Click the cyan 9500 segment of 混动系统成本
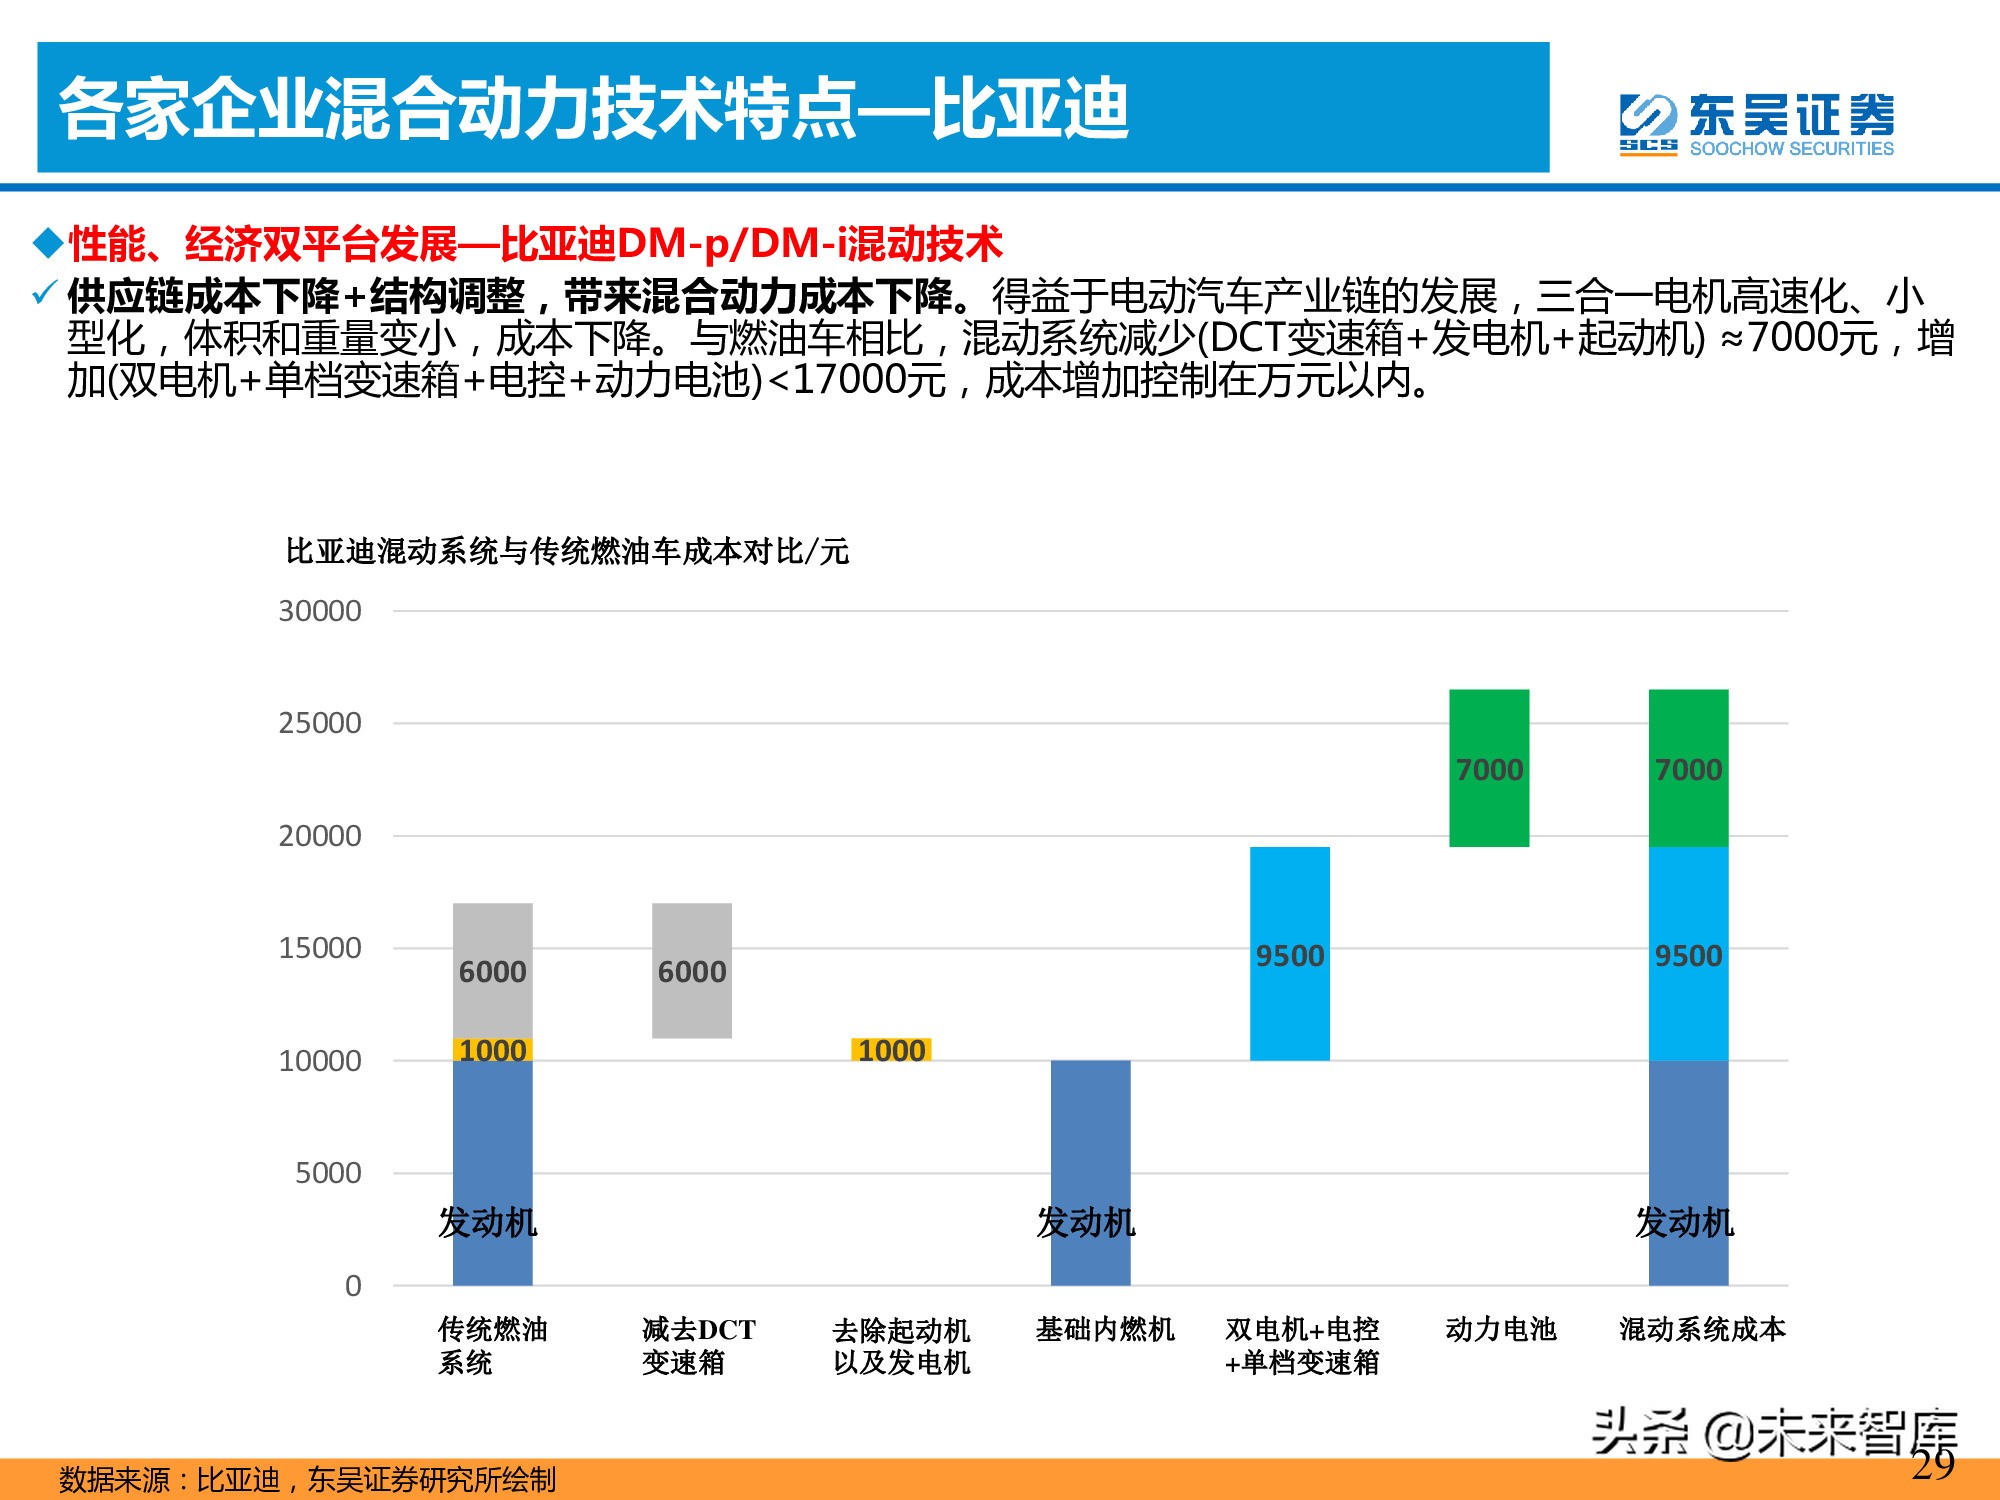Image resolution: width=2000 pixels, height=1500 pixels. pos(1688,953)
